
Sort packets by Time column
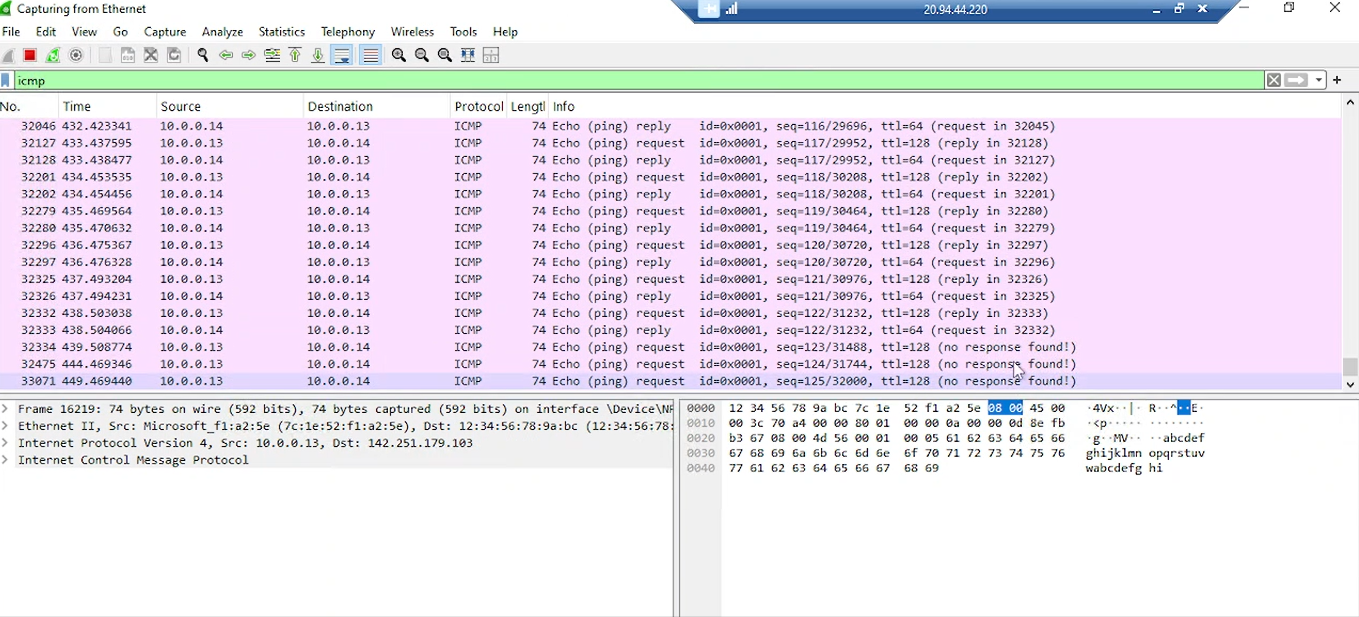(x=107, y=106)
